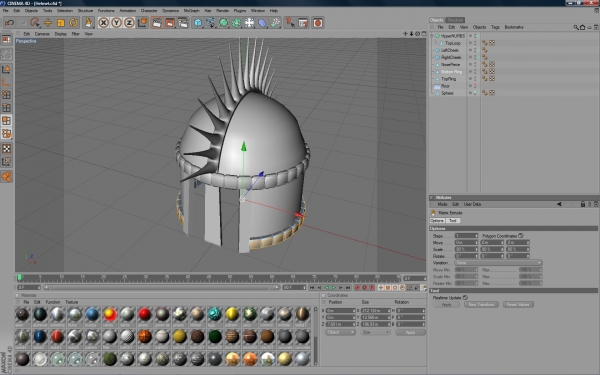Open Render Settings icon
Screen dimensions: 600x375
tap(183, 23)
